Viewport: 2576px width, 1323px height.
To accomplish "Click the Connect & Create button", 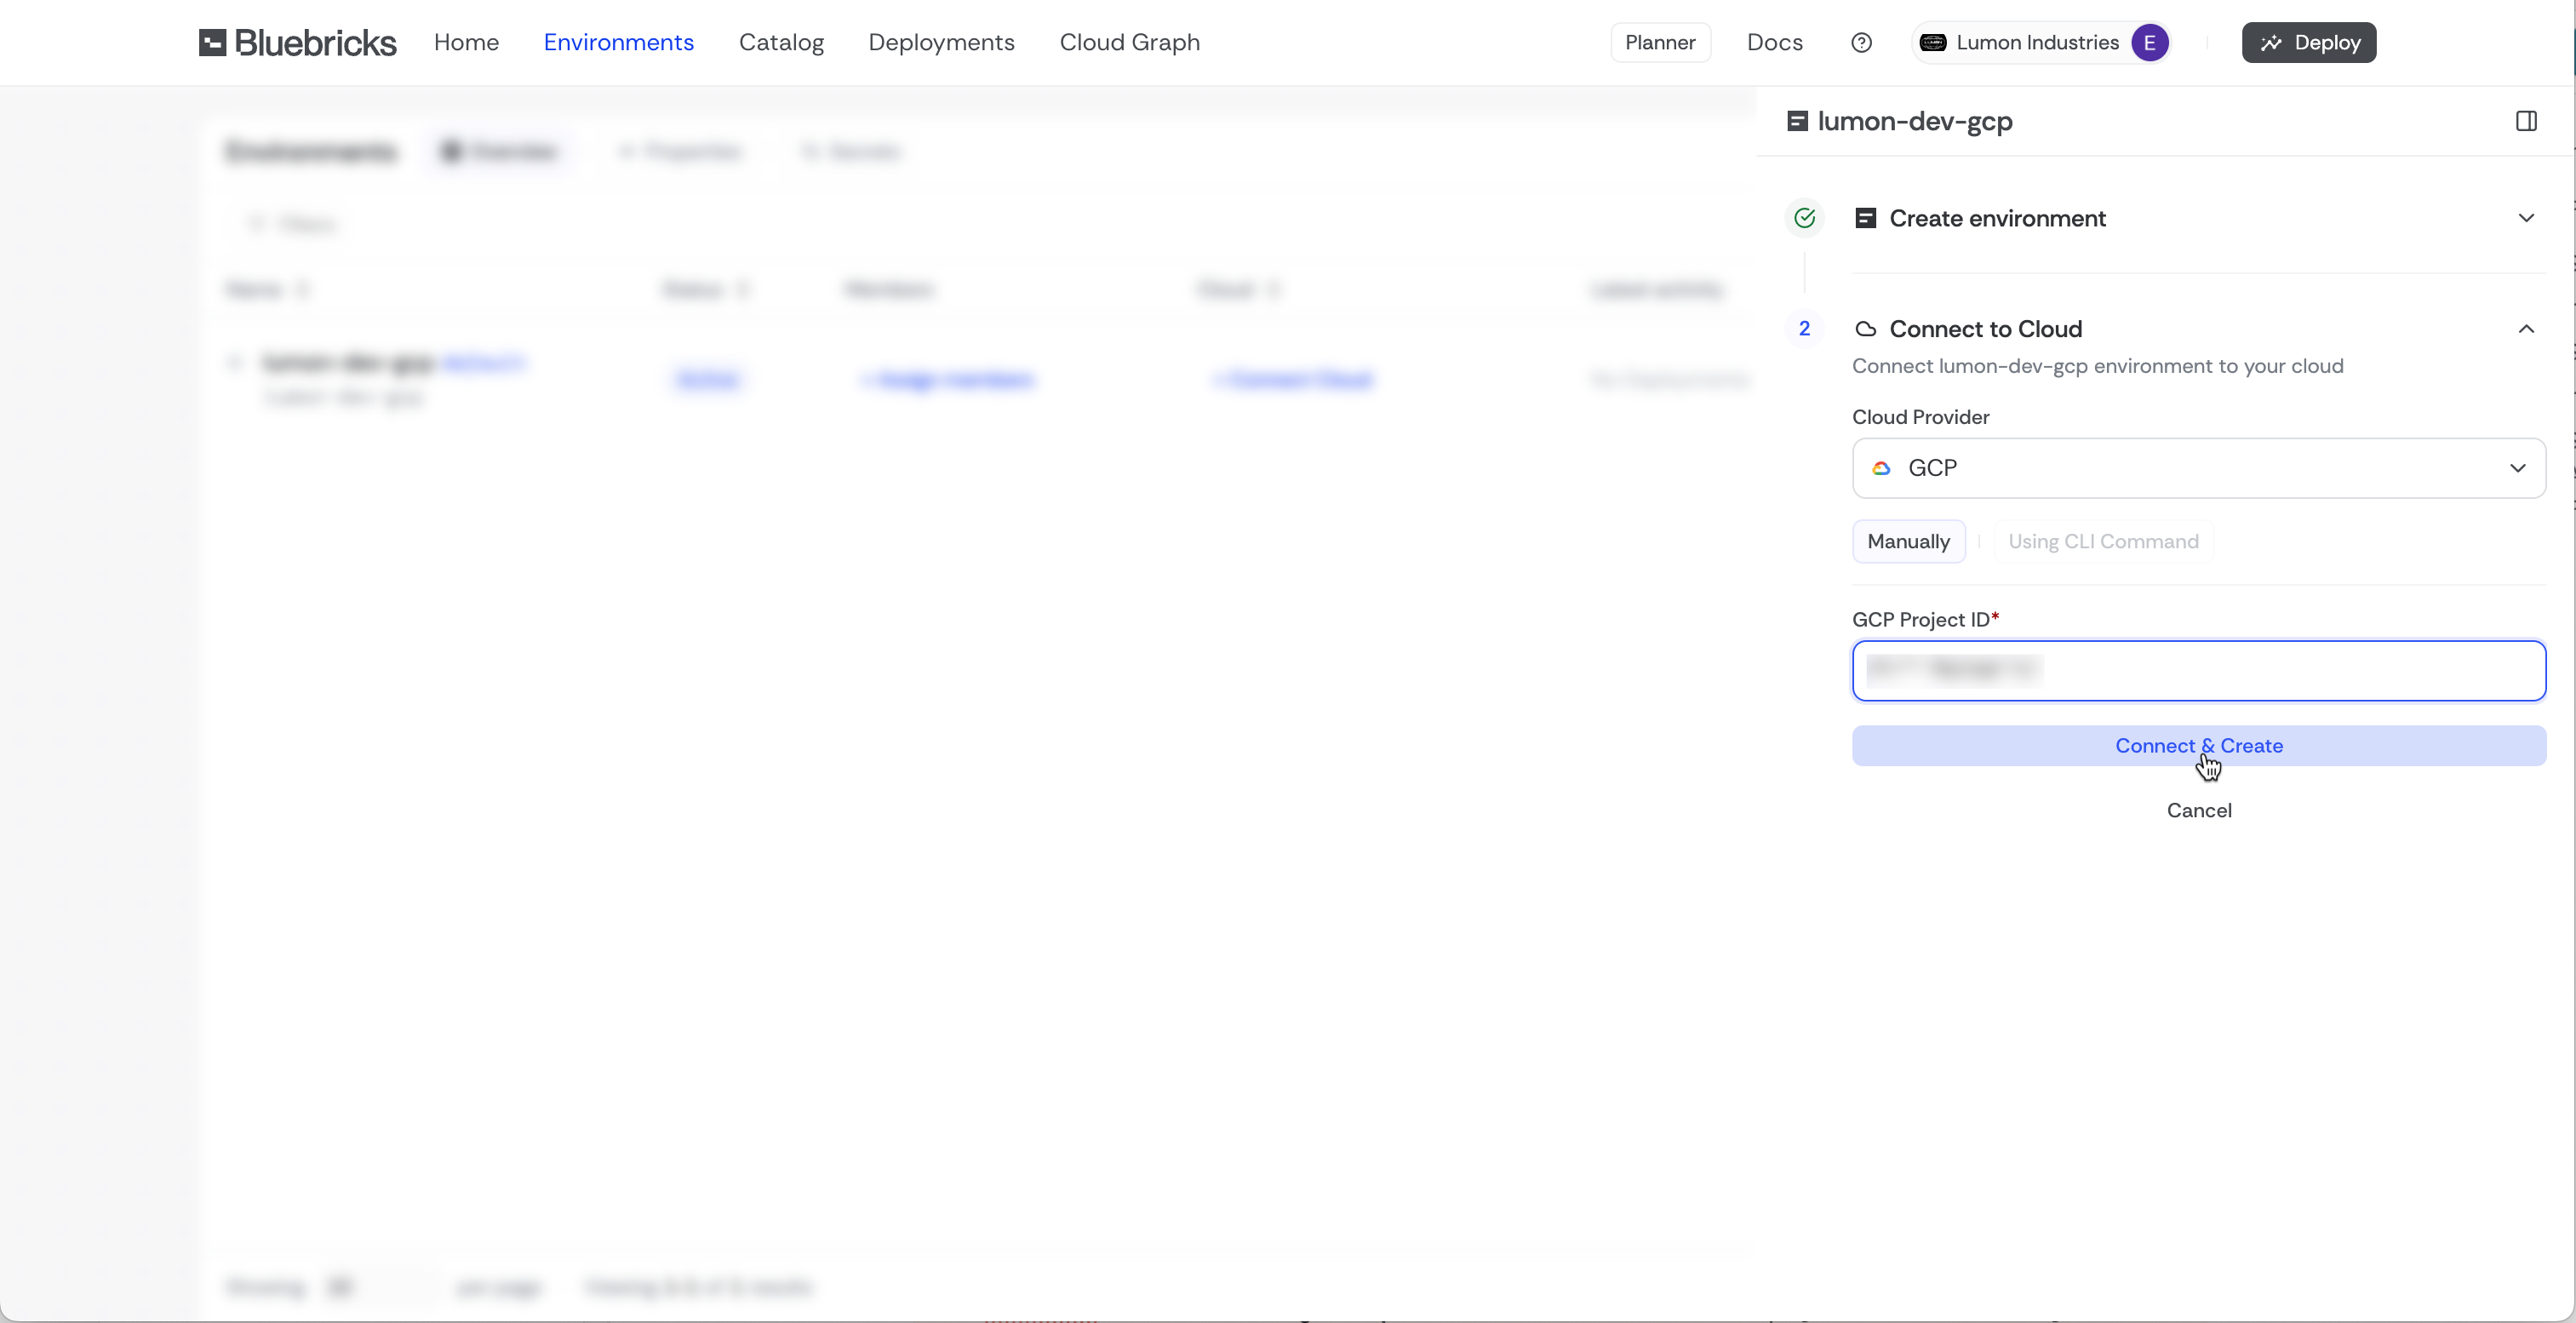I will click(x=2198, y=746).
